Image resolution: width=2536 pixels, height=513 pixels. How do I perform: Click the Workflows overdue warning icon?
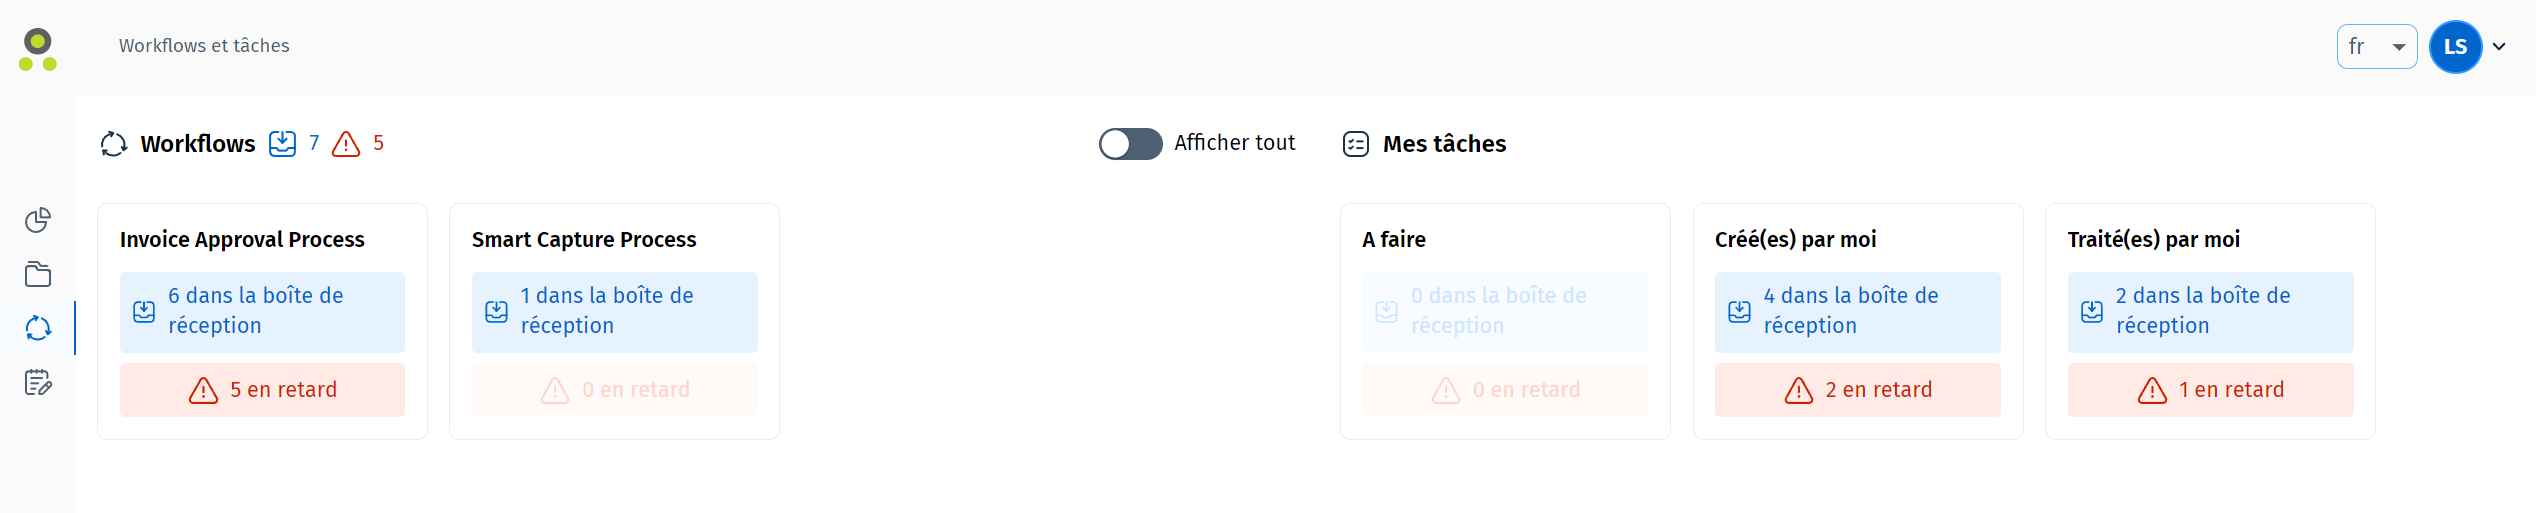pyautogui.click(x=346, y=144)
